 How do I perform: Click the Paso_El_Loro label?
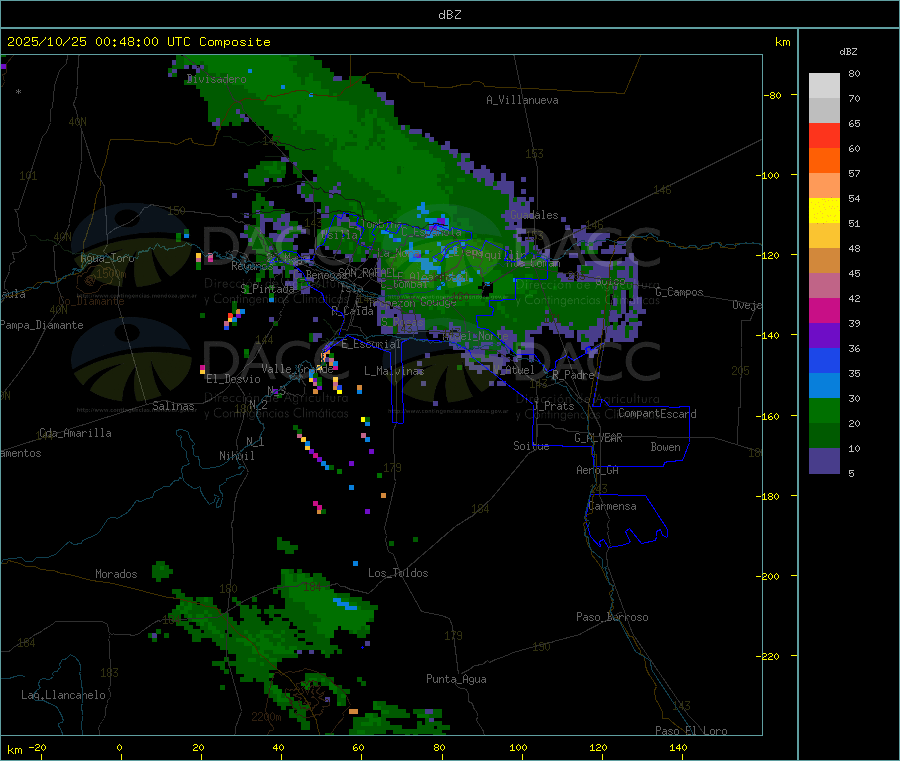coord(691,731)
